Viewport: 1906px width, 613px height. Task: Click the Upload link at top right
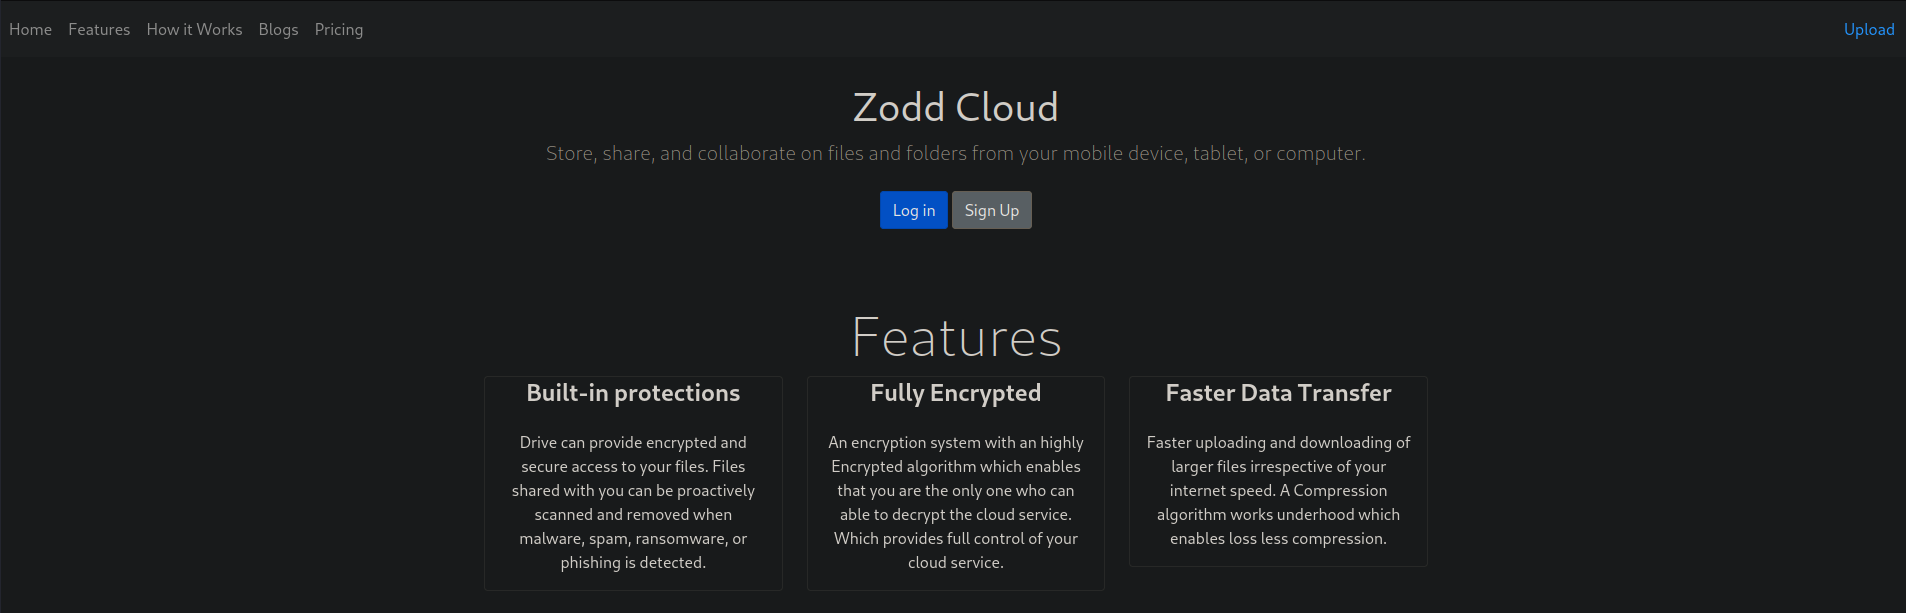[x=1868, y=30]
